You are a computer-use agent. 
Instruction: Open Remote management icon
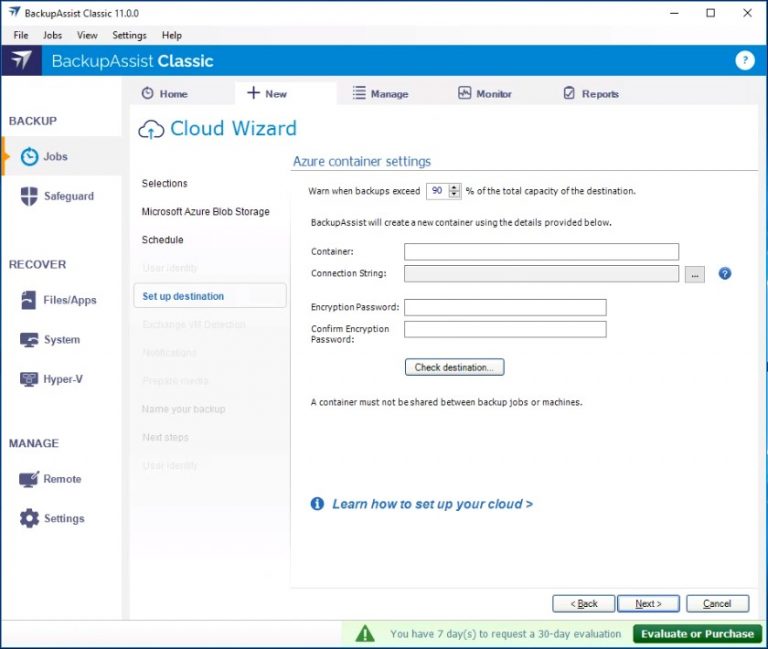30,479
